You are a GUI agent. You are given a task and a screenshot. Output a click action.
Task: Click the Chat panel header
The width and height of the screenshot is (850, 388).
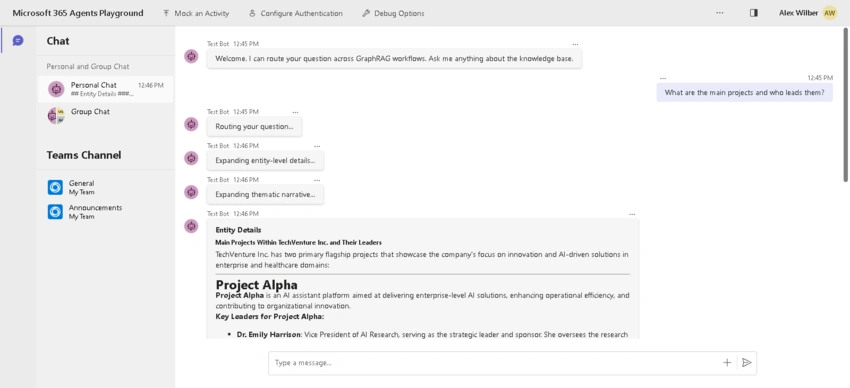(x=58, y=41)
